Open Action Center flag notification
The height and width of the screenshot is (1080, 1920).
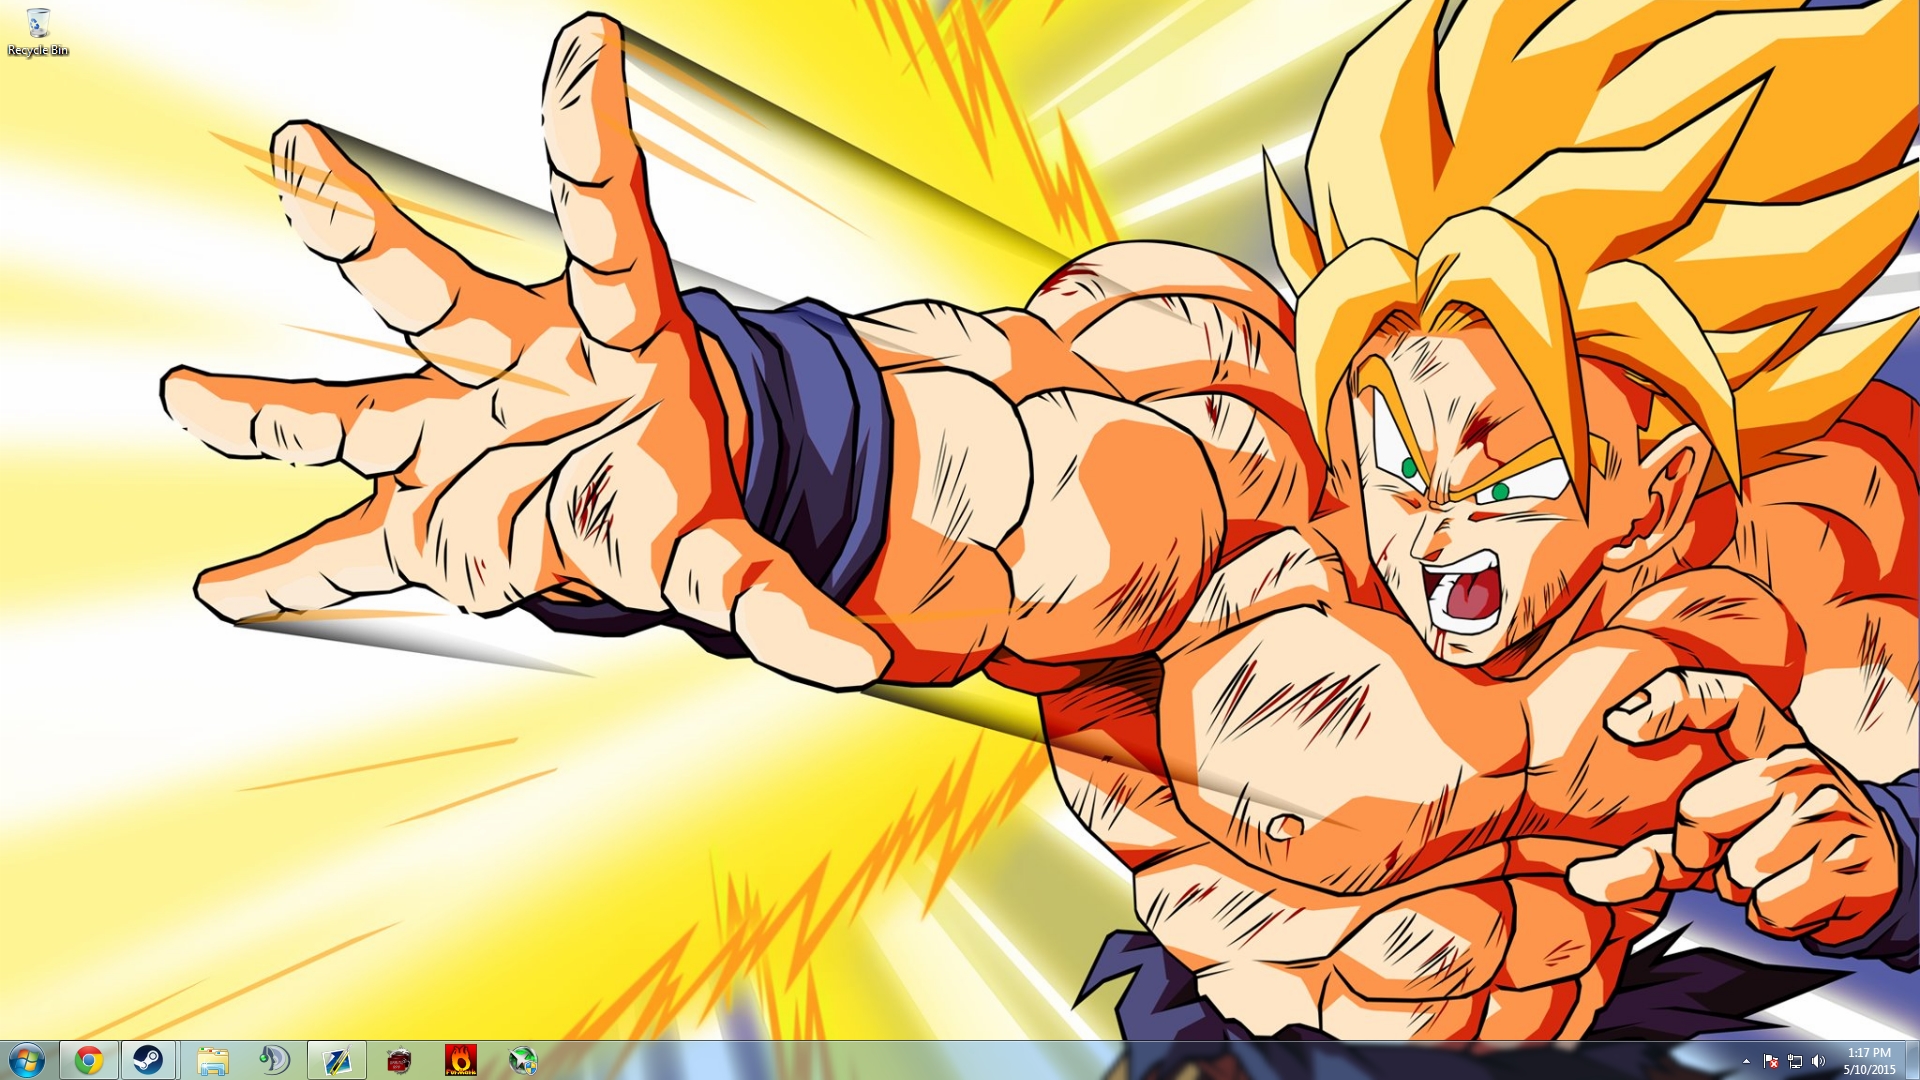tap(1770, 1061)
